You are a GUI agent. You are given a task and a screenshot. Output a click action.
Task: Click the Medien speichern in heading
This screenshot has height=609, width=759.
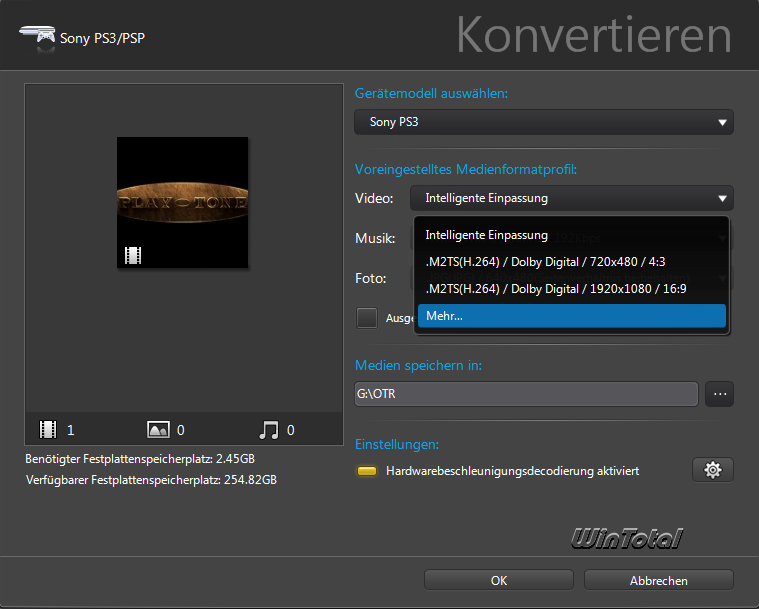pos(418,365)
